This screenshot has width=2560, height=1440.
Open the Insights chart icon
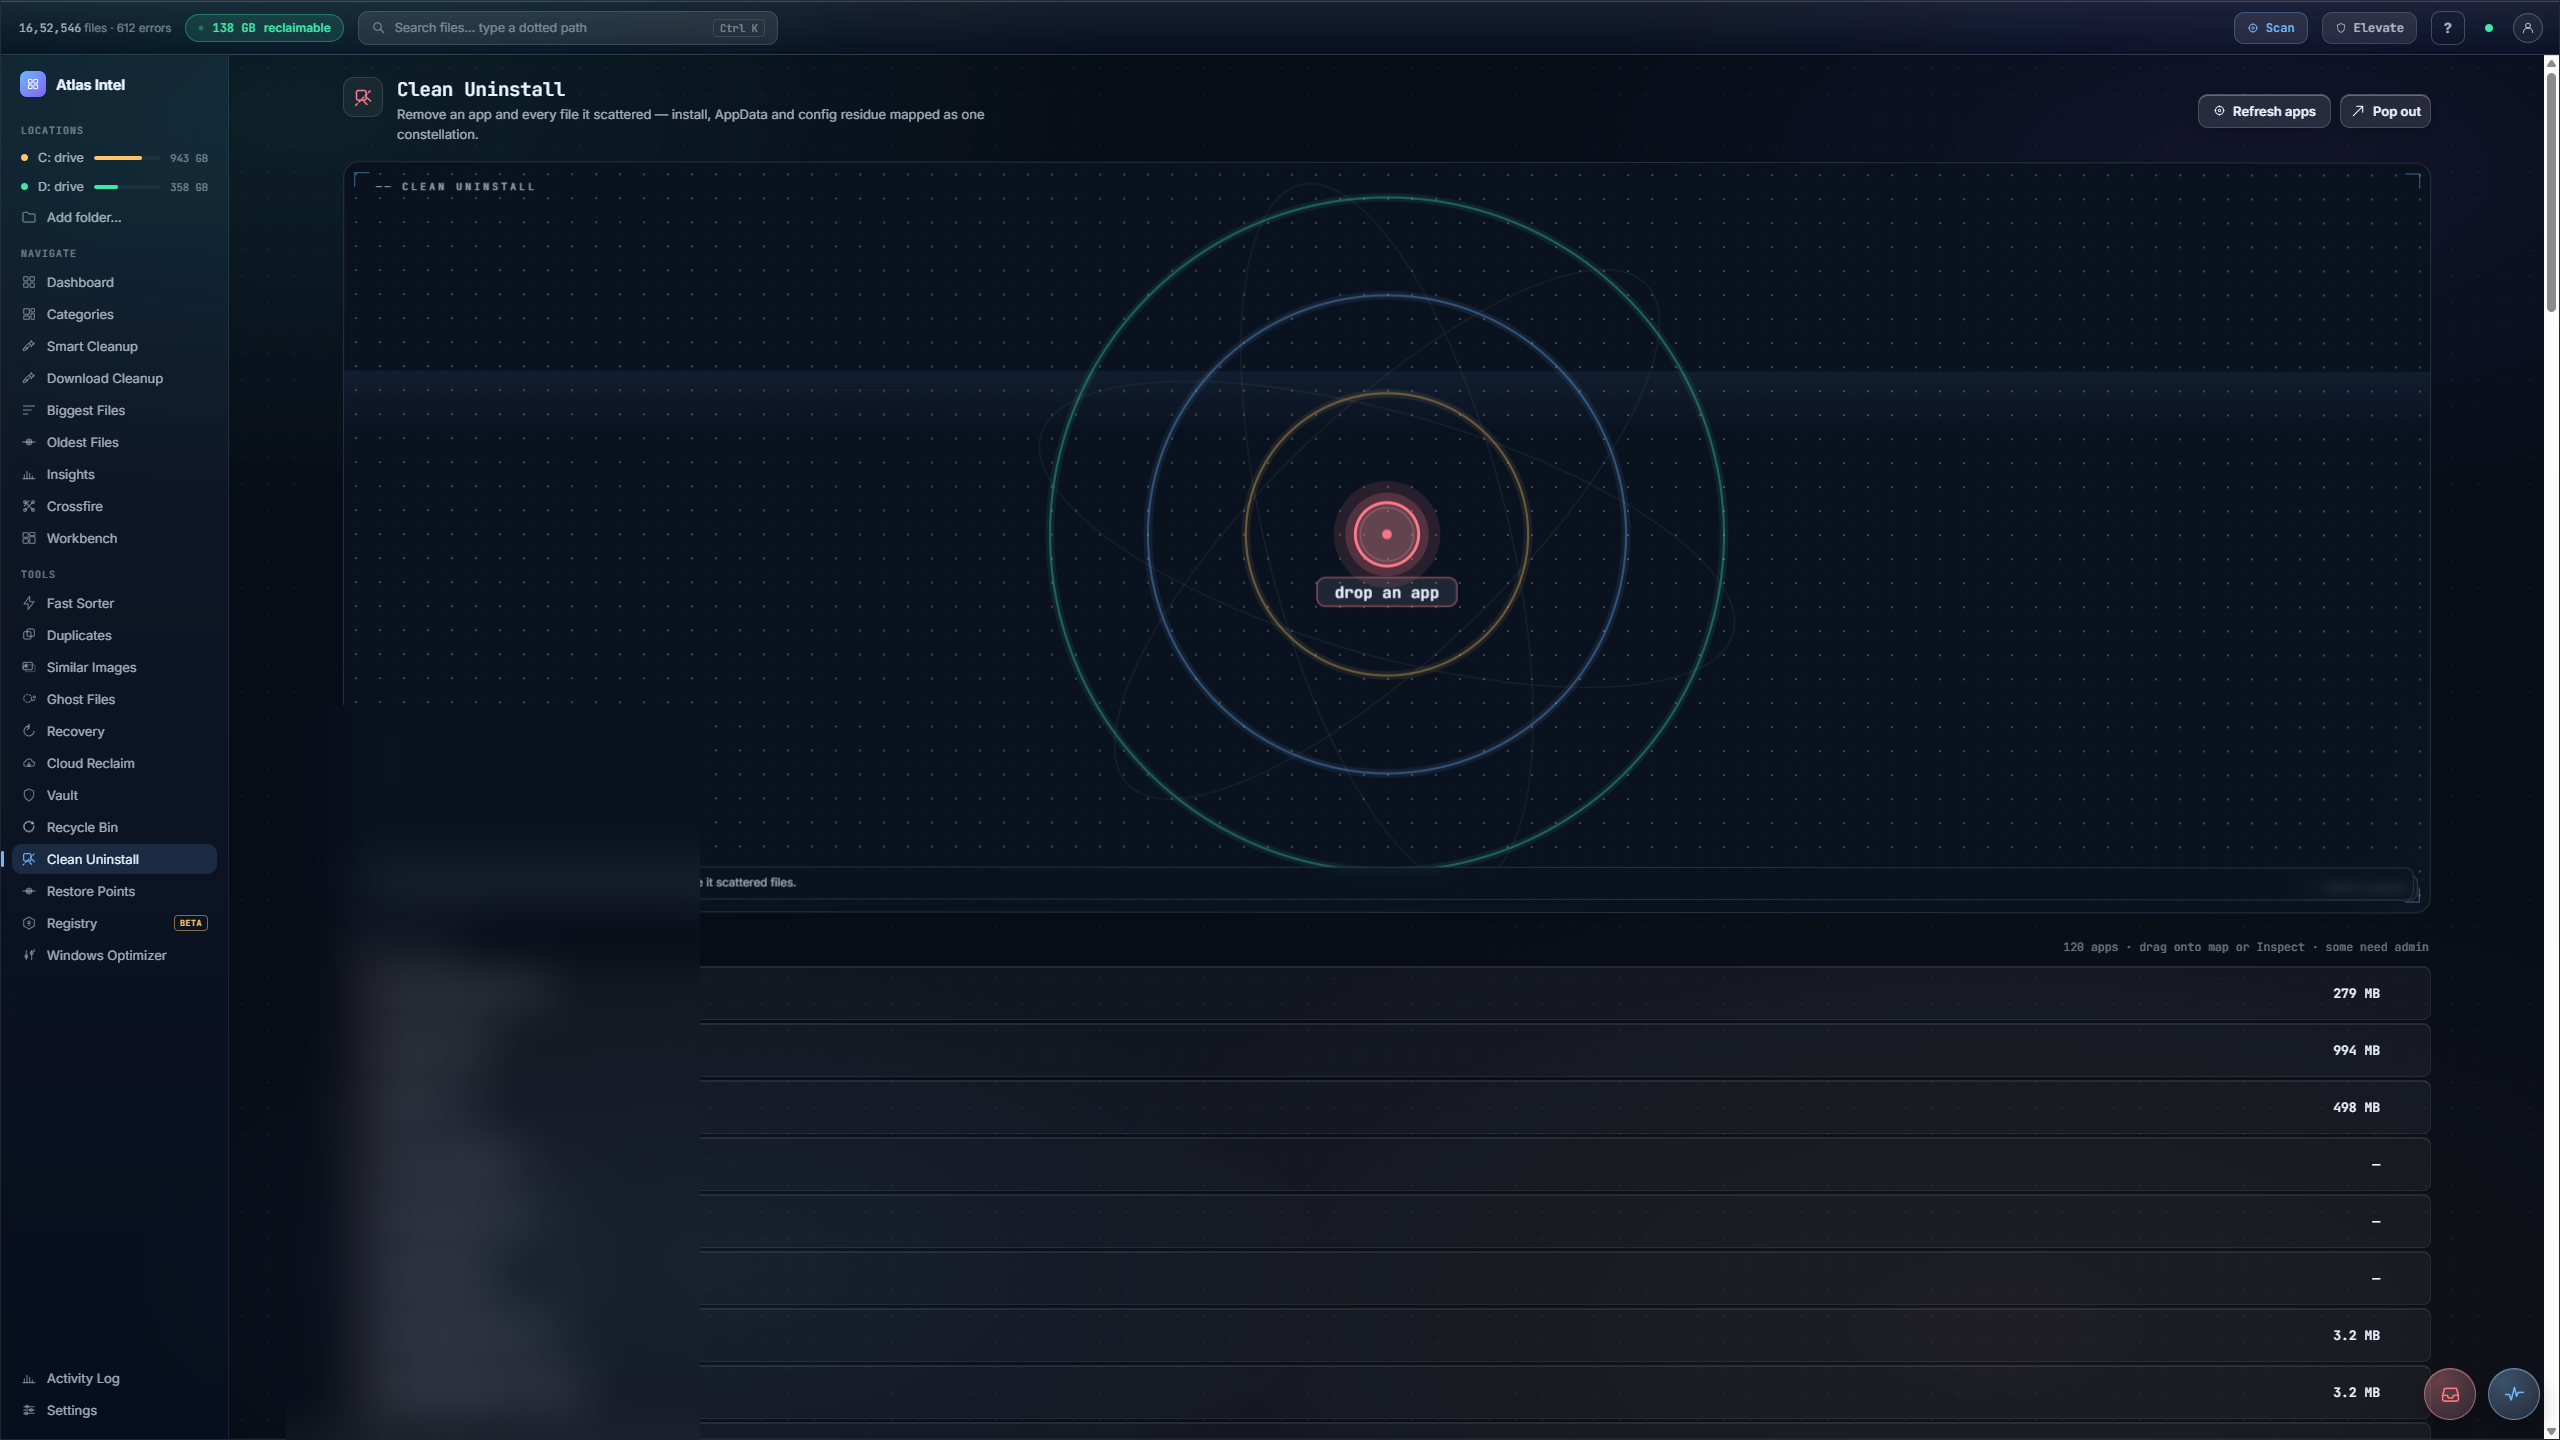pos(29,474)
